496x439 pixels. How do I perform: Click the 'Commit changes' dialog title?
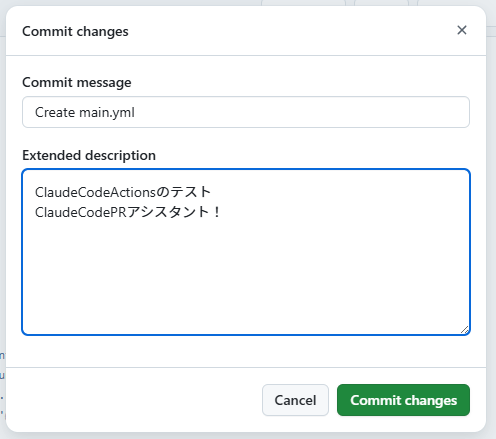[x=75, y=31]
